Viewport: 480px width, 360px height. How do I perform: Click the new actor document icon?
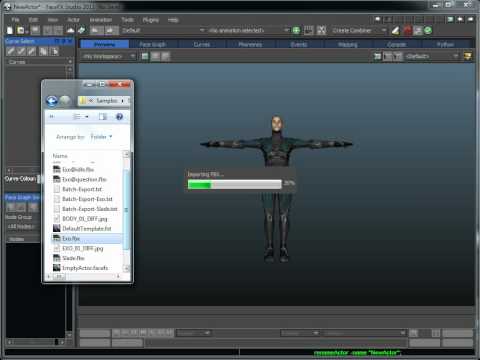tap(10, 30)
